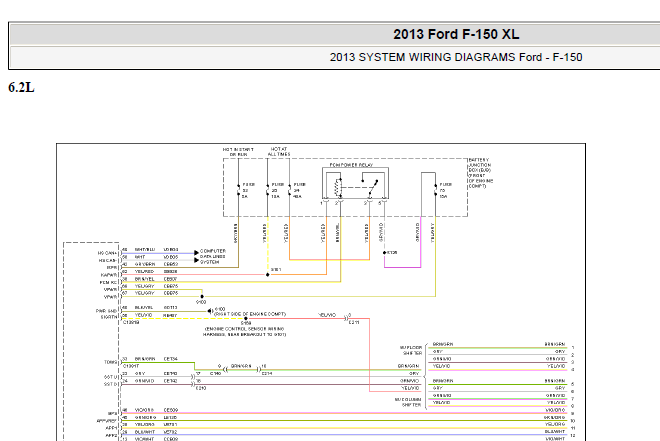
Task: Click the "PWR GND" pin label
Action: [x=106, y=311]
